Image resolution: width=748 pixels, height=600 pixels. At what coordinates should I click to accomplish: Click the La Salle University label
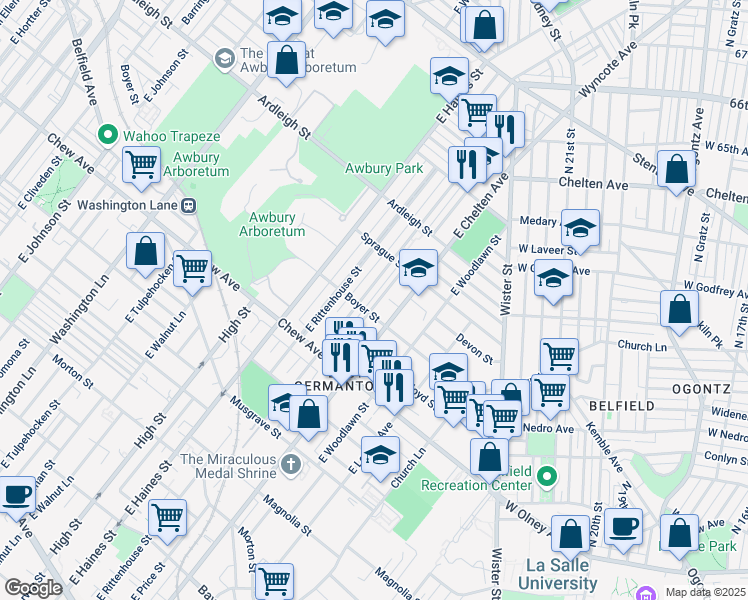[x=557, y=574]
